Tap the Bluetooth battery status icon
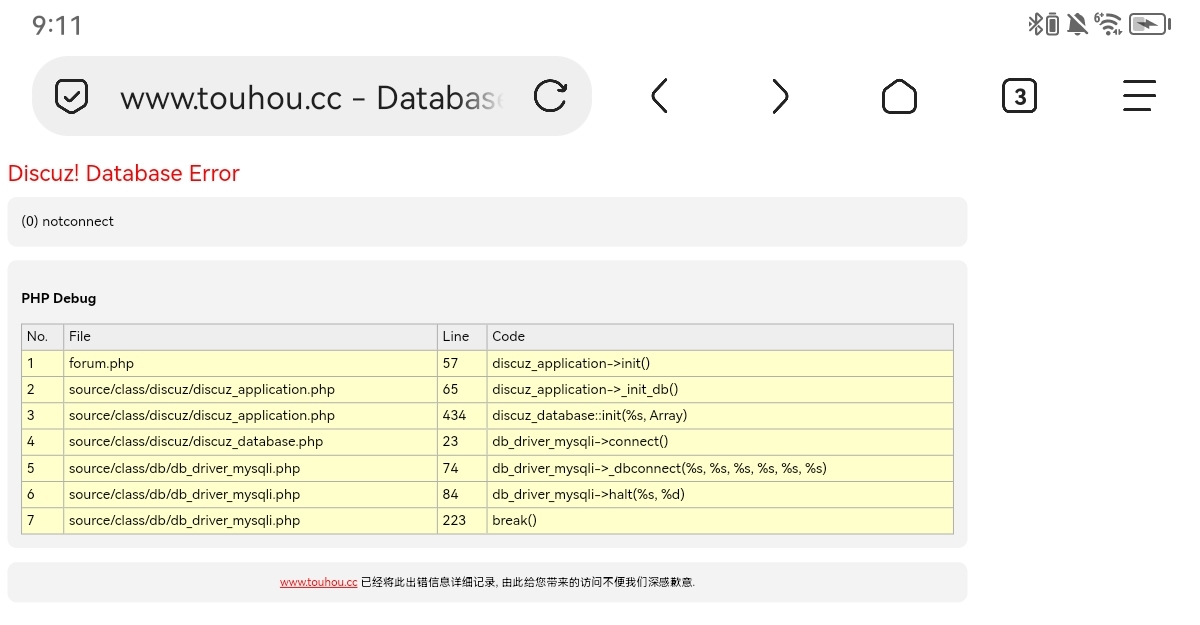1200x625 pixels. [1044, 24]
